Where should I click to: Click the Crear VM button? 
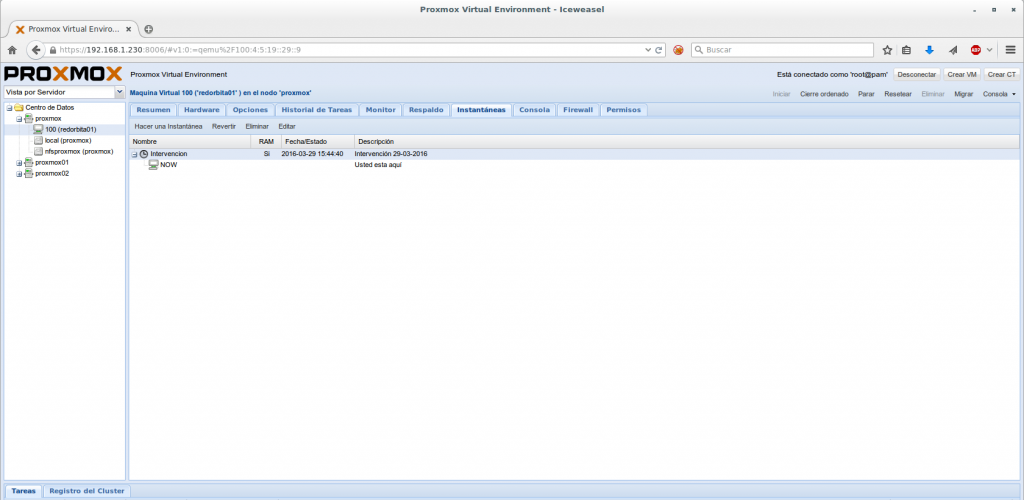[961, 74]
